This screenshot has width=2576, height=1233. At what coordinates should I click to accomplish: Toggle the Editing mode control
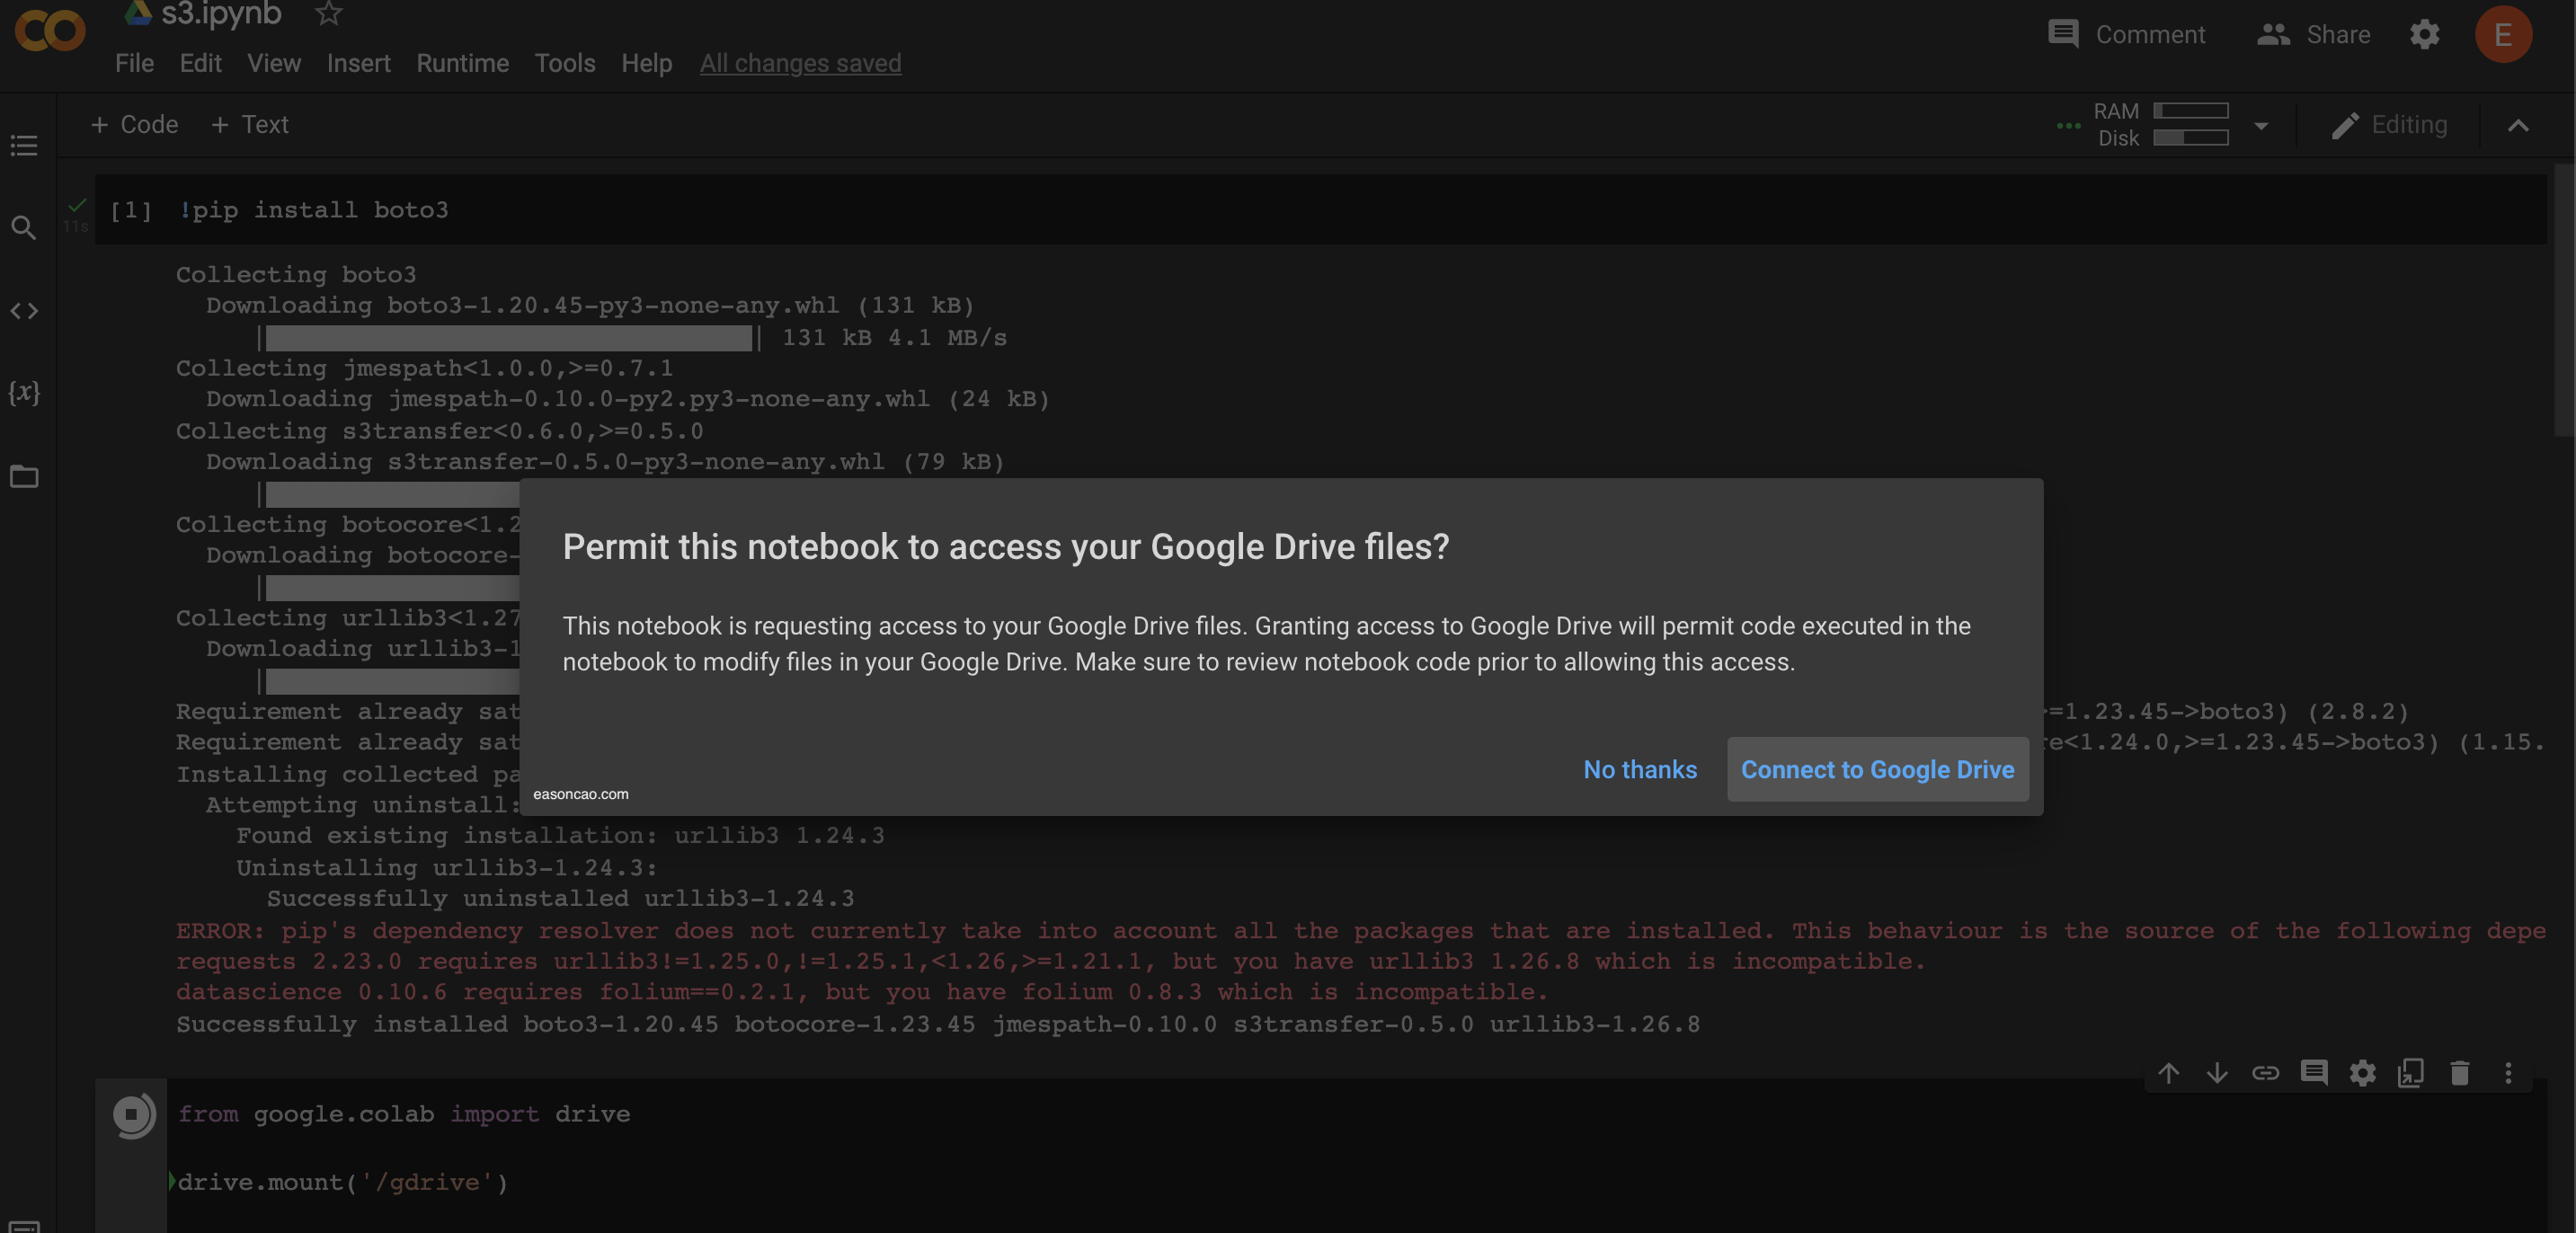pyautogui.click(x=2389, y=124)
